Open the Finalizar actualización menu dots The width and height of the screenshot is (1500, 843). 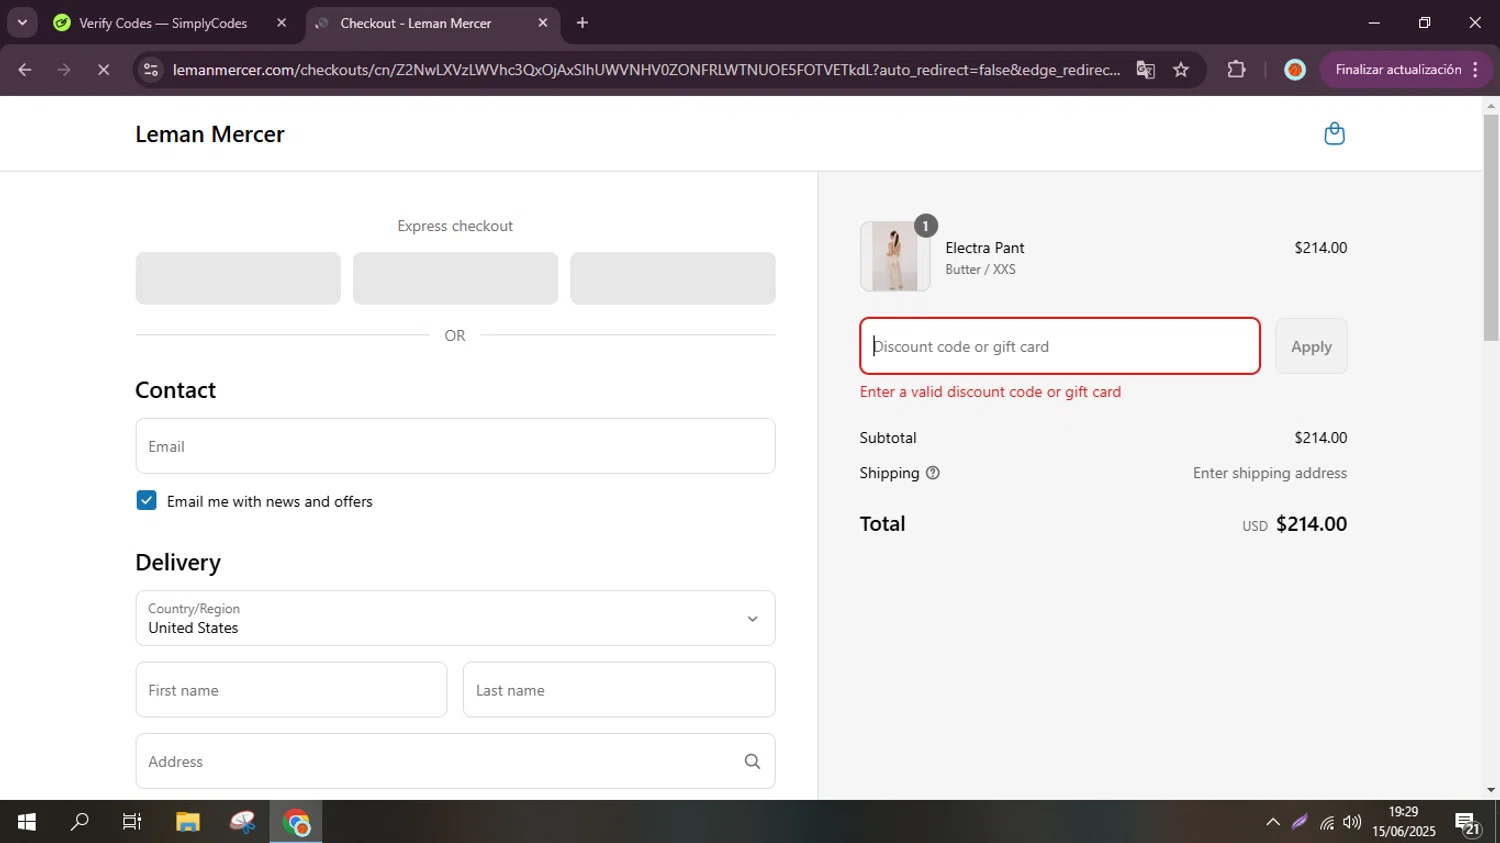[1476, 70]
